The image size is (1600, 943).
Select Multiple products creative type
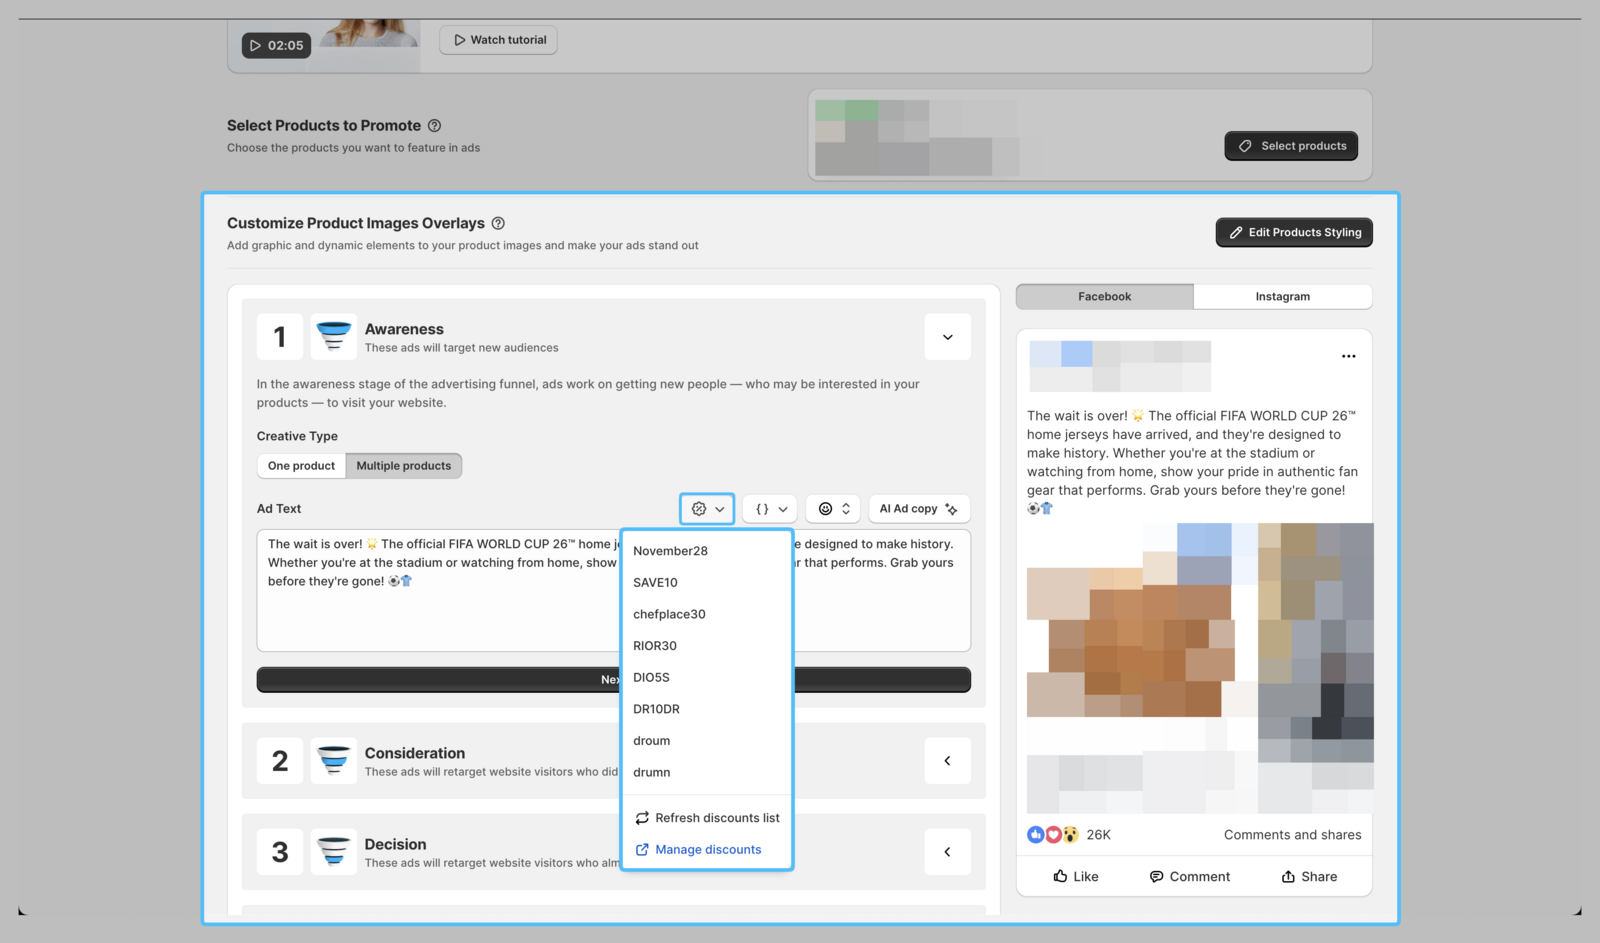(x=403, y=466)
